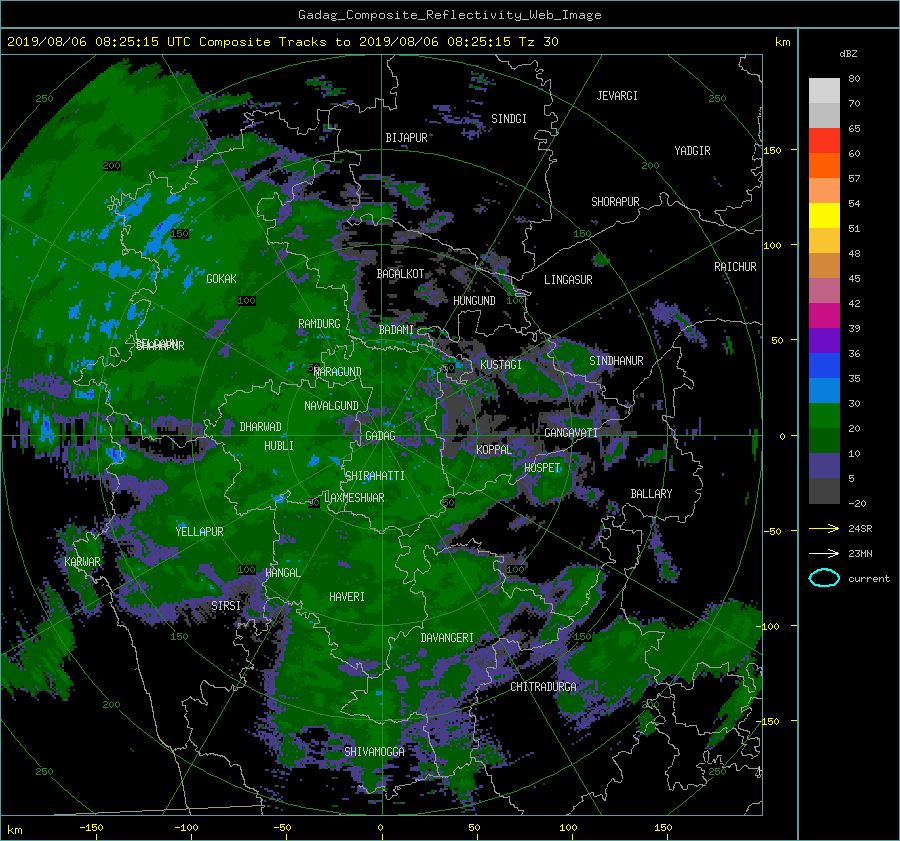Click the cyan ellipse 'current' legend icon
Viewport: 900px width, 841px height.
[824, 578]
